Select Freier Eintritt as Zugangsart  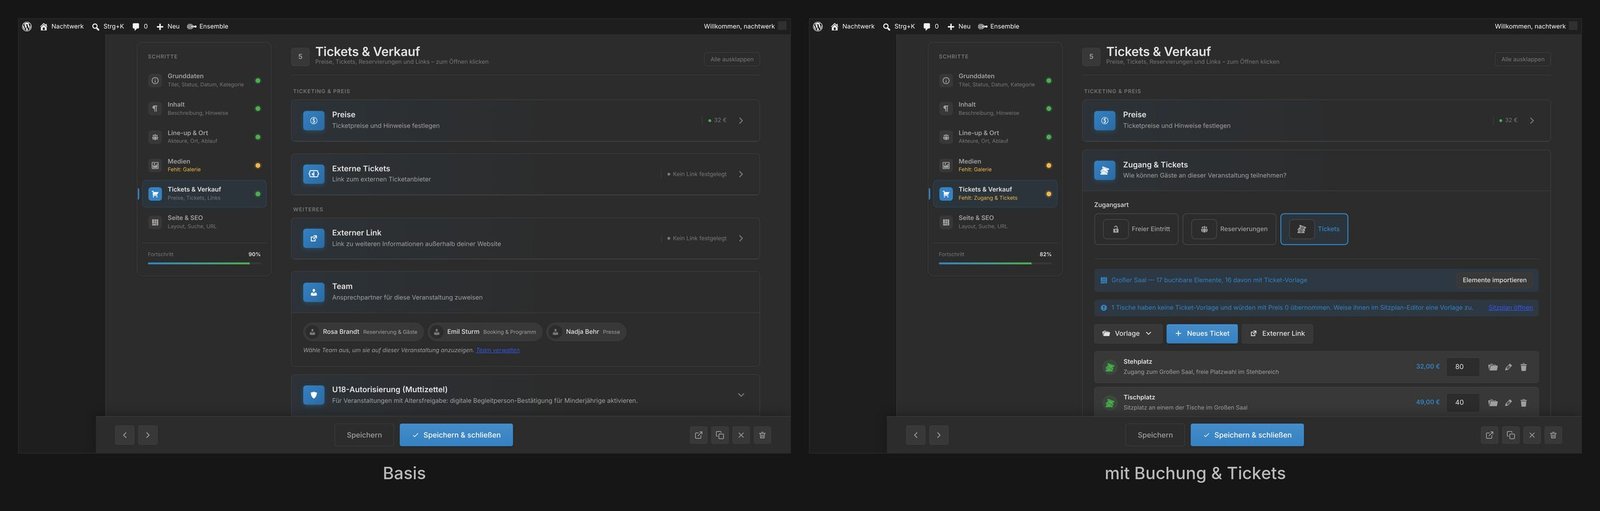pyautogui.click(x=1136, y=229)
